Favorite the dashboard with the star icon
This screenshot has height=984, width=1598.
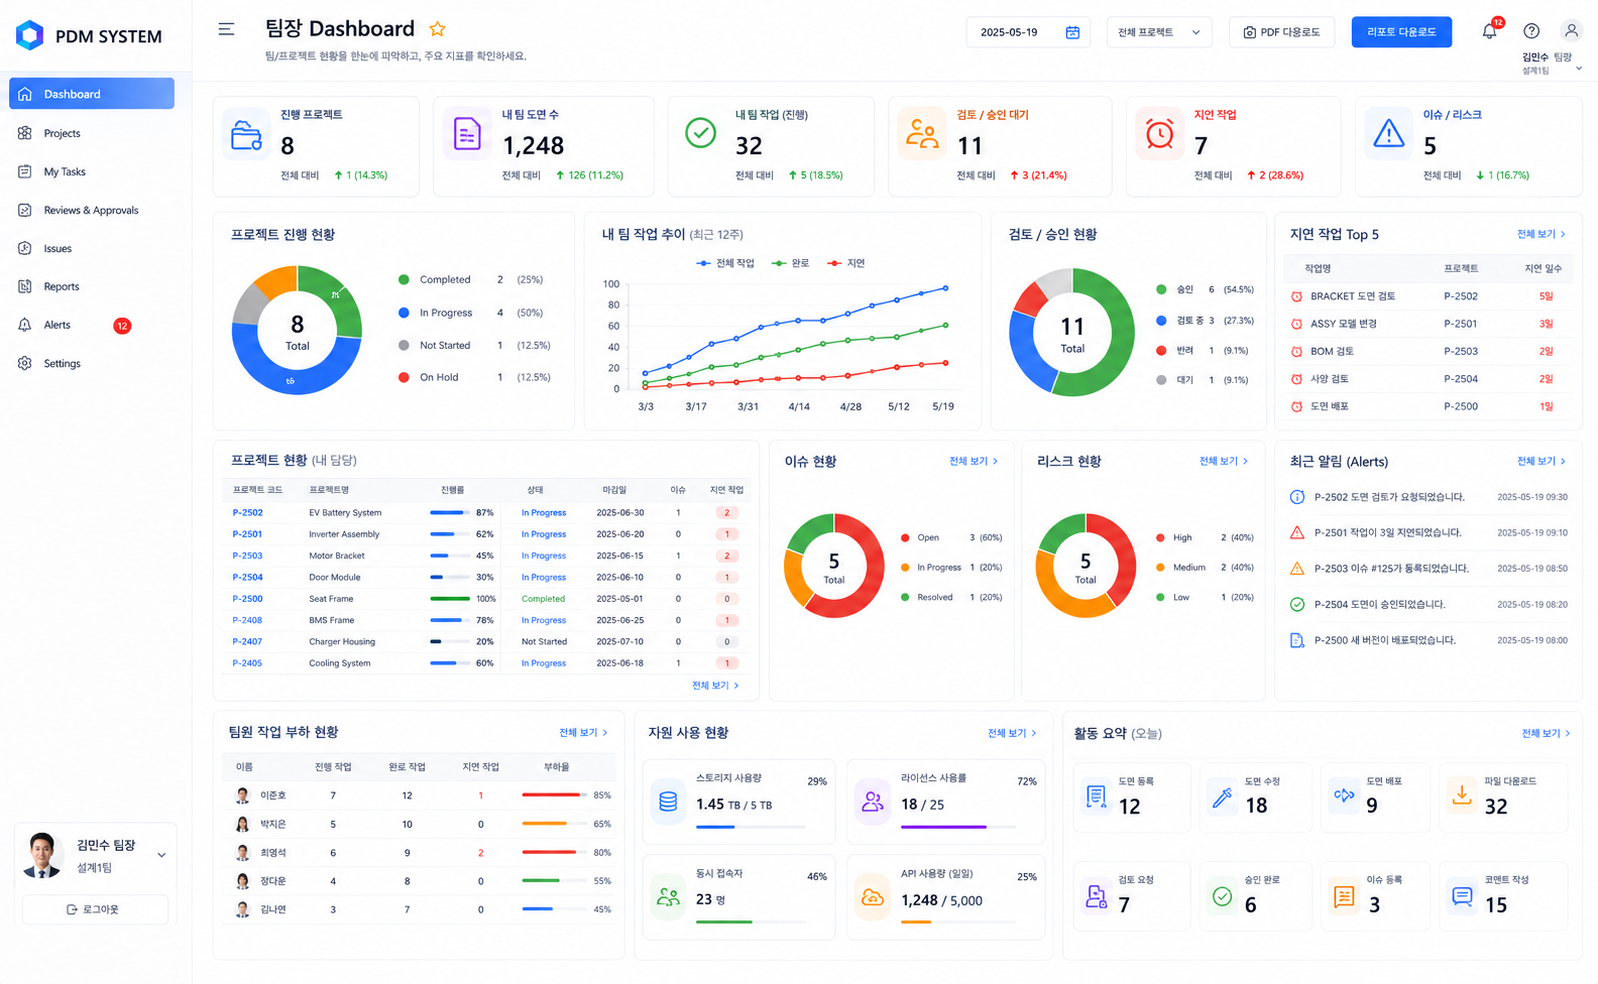tap(437, 29)
